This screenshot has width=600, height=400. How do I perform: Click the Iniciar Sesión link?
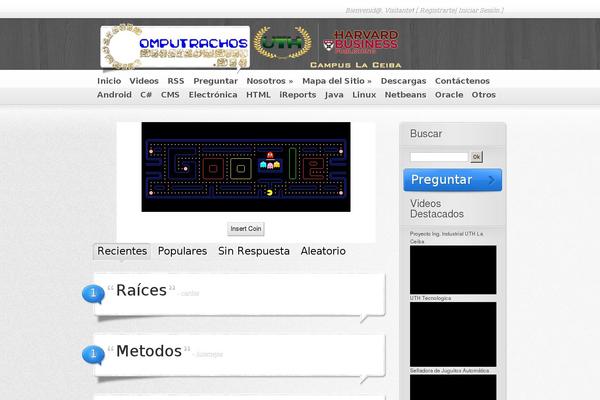point(479,11)
